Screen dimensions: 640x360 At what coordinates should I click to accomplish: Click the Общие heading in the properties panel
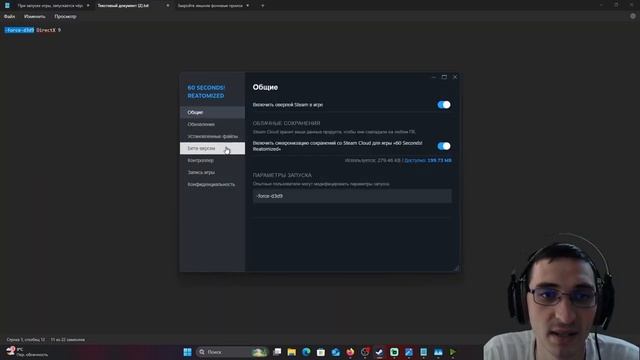pos(265,87)
